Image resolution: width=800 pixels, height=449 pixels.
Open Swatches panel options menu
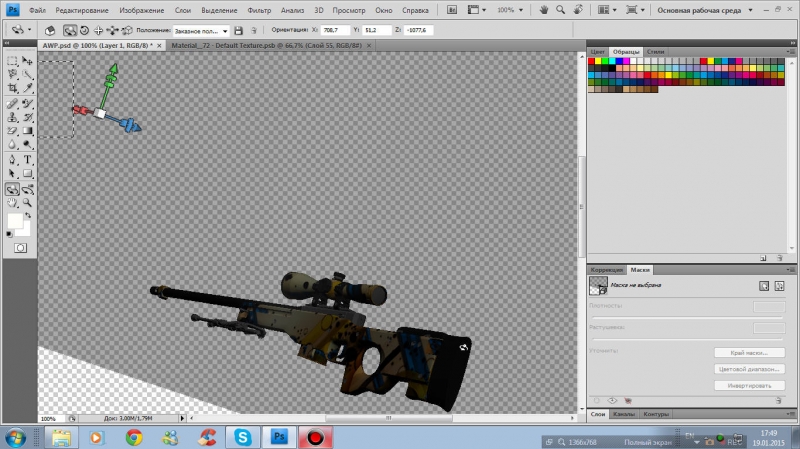(790, 52)
